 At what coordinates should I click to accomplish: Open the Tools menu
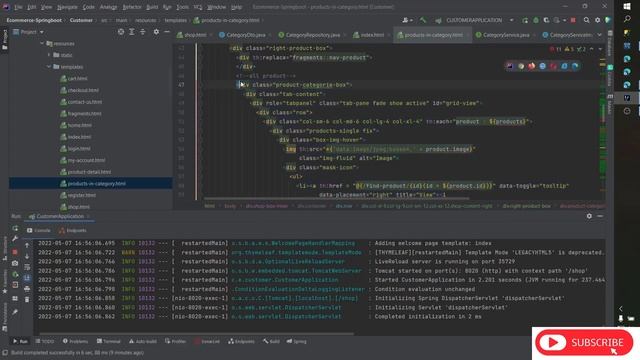coord(182,7)
